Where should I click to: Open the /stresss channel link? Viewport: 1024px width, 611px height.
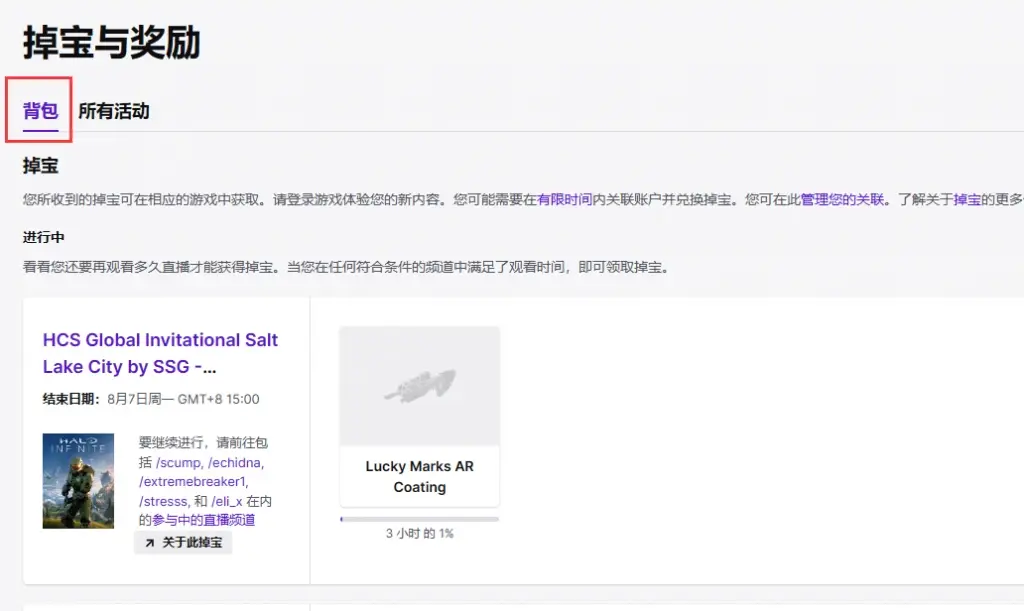[x=164, y=500]
